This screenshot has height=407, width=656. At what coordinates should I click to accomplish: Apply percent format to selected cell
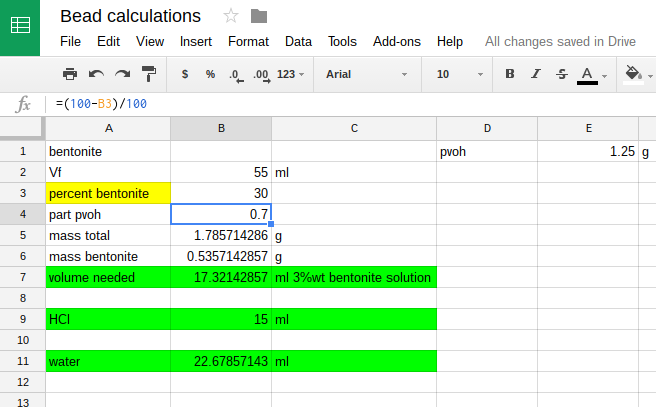coord(210,74)
